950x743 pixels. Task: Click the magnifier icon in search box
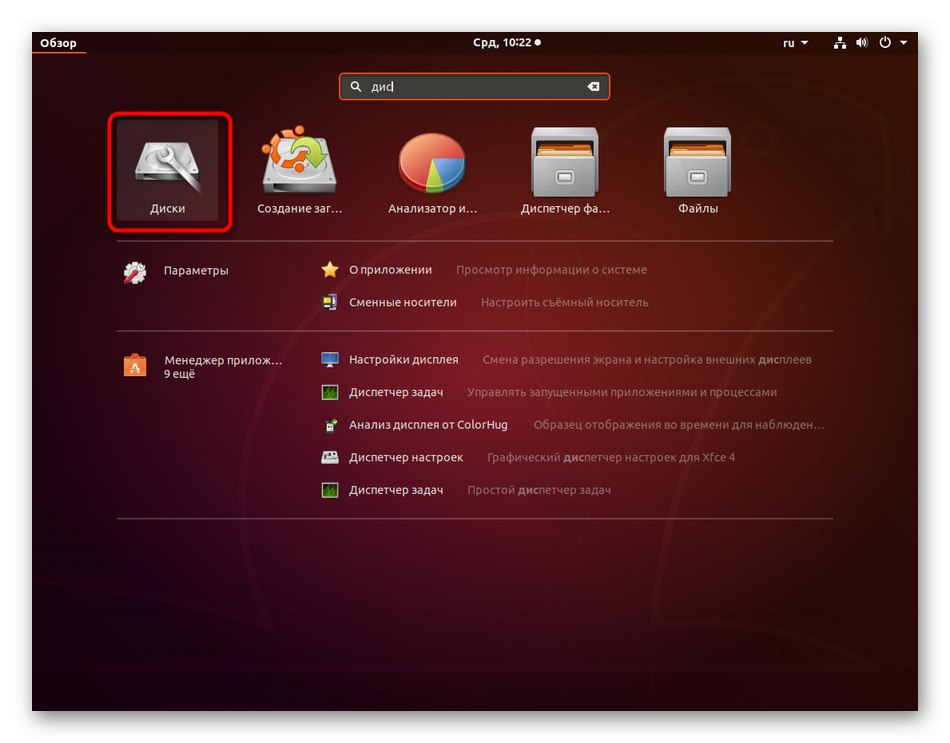(x=356, y=87)
